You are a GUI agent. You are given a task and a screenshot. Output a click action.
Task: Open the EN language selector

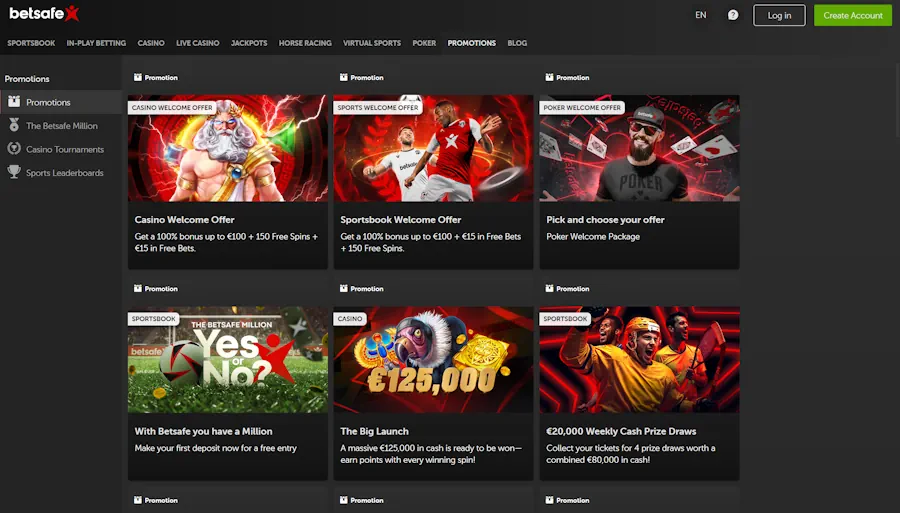point(701,15)
